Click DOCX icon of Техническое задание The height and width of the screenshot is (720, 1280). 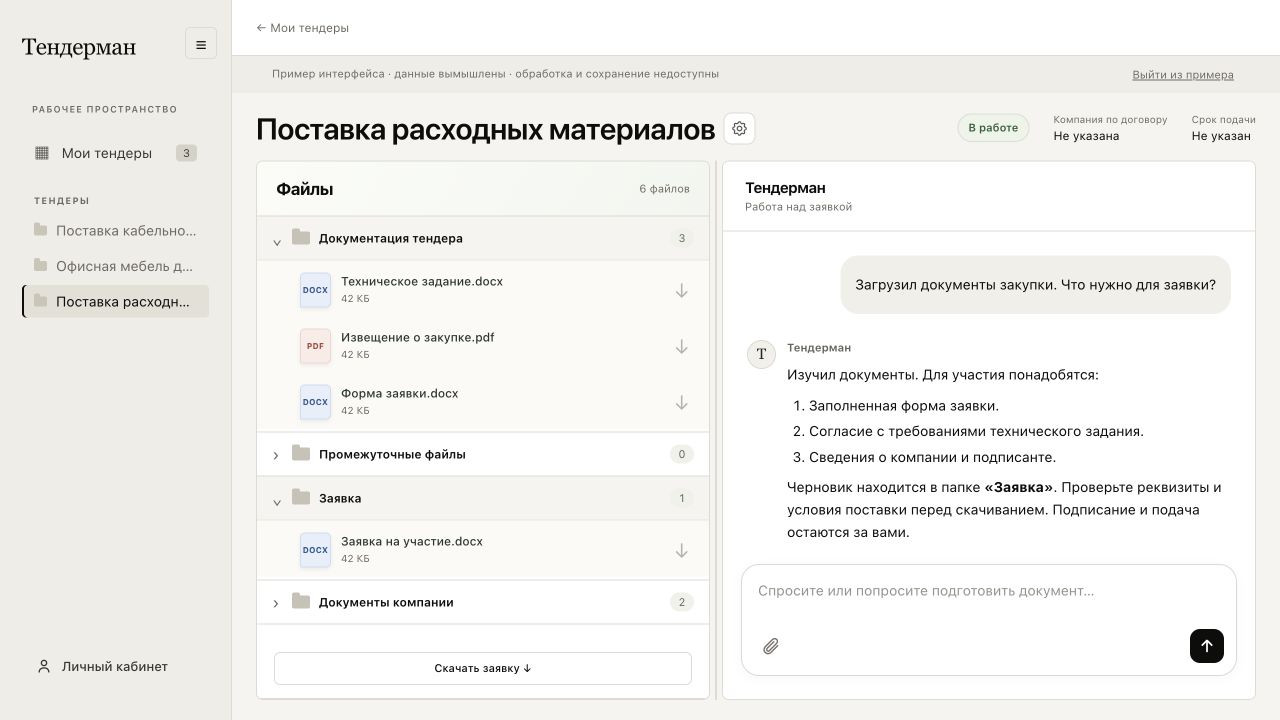click(x=315, y=290)
